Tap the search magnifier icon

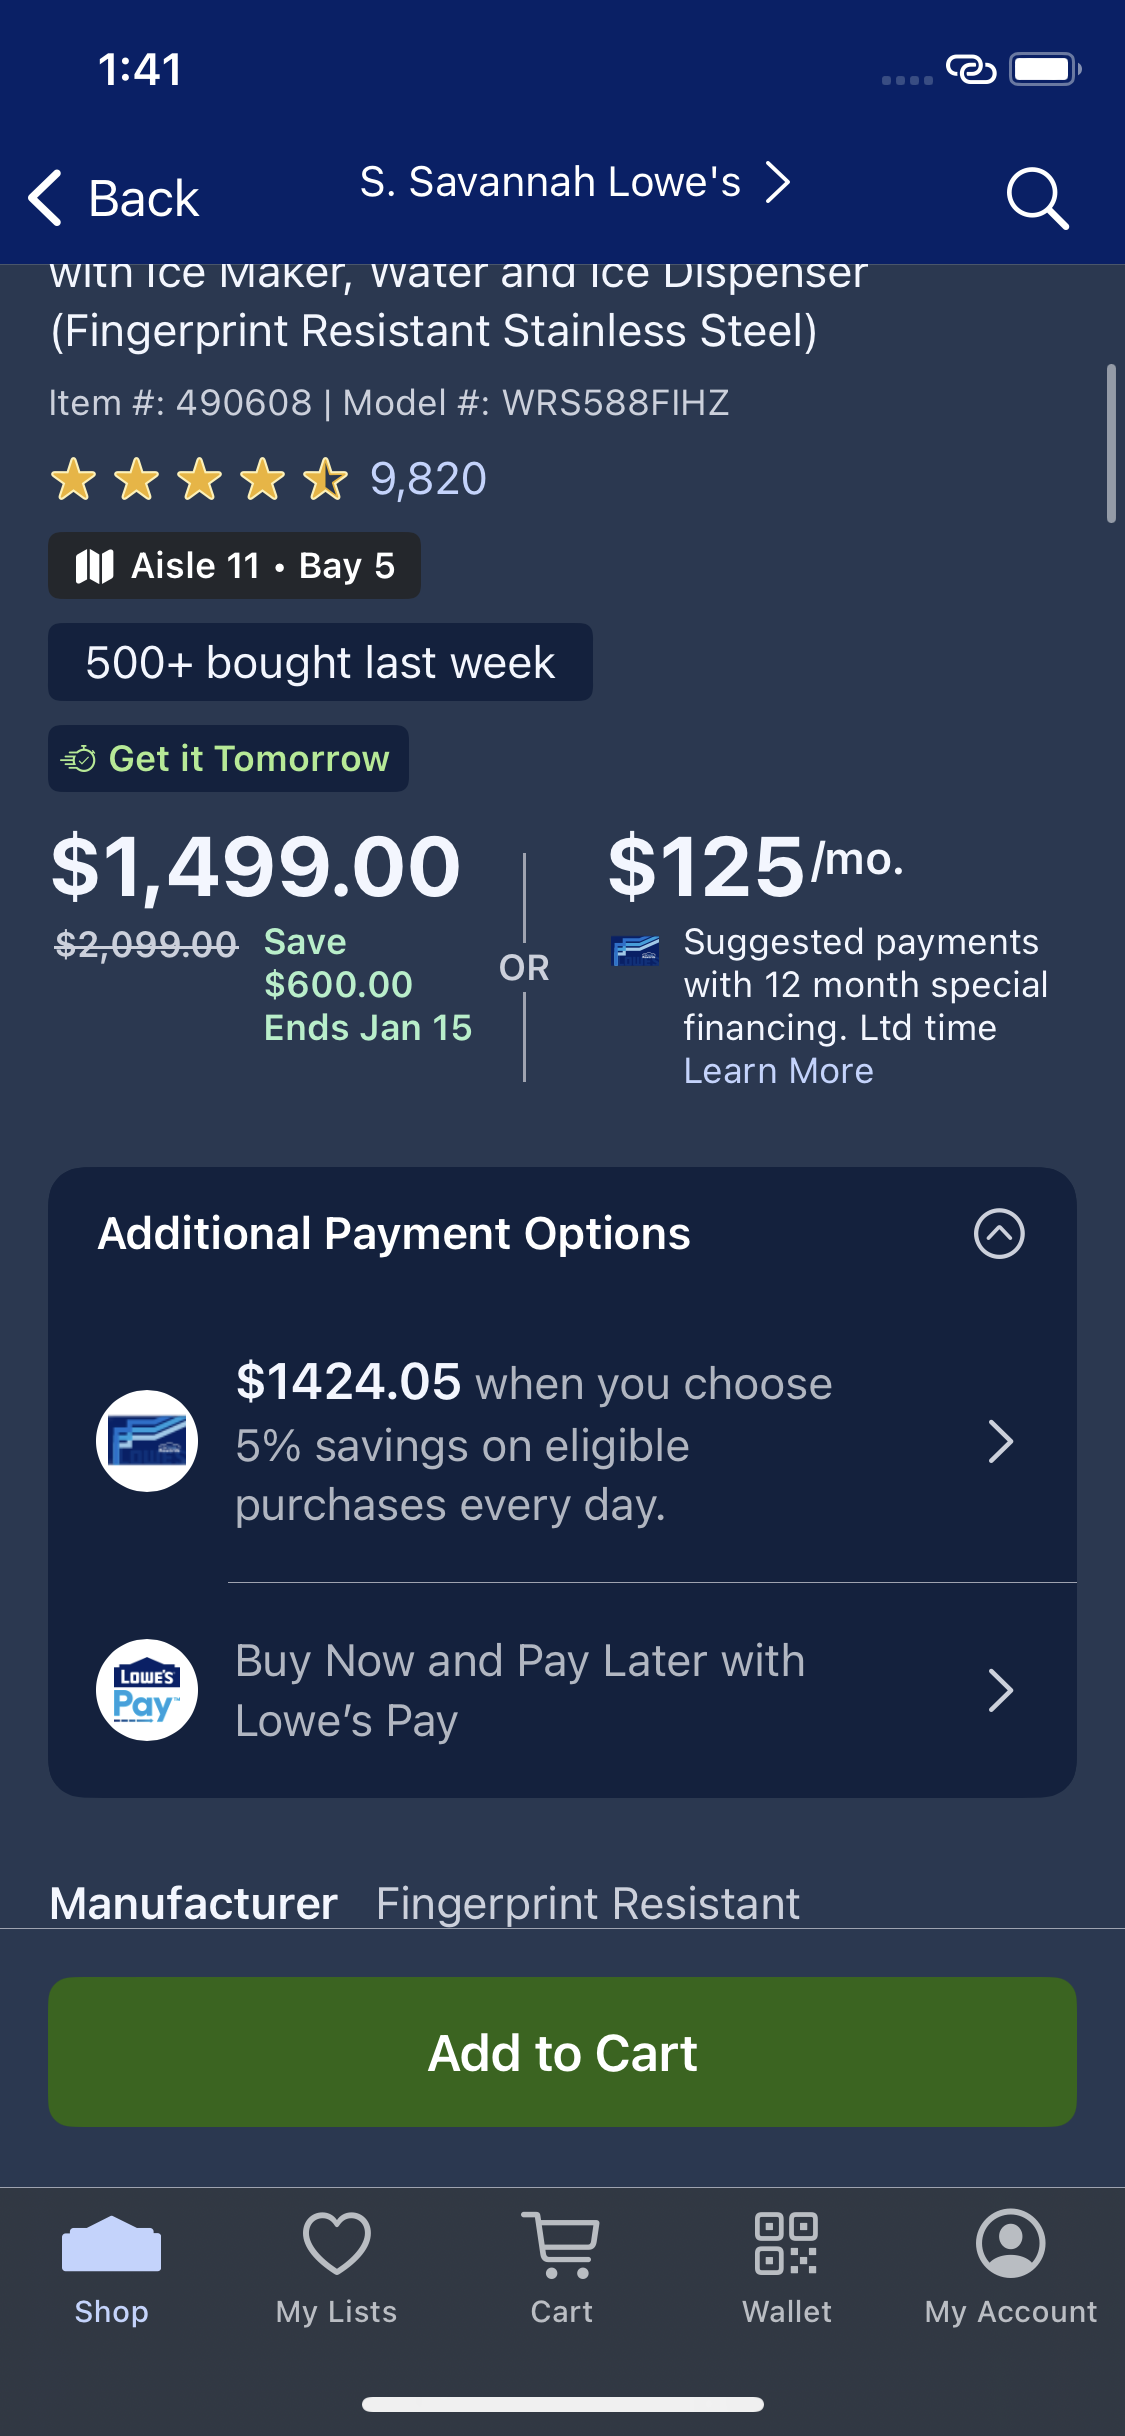click(1037, 198)
